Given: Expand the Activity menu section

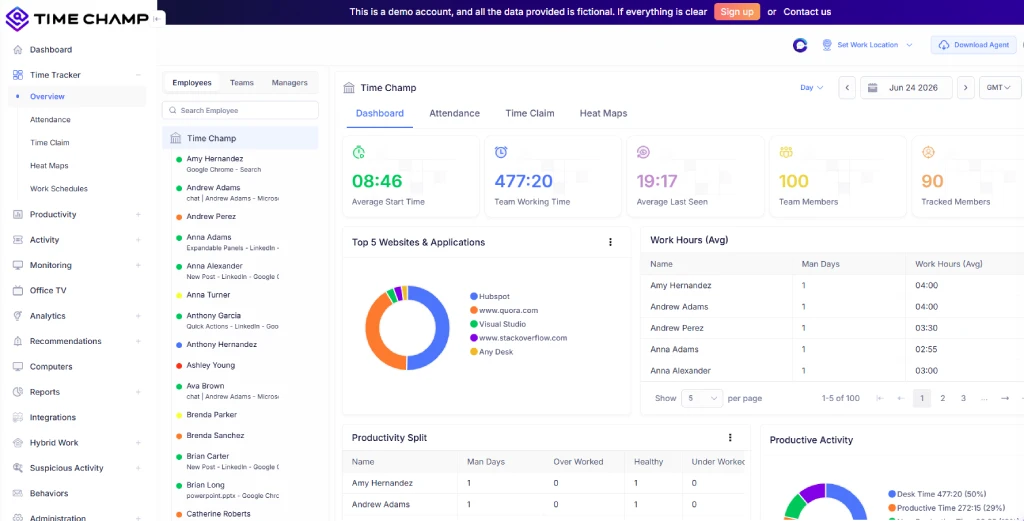Looking at the screenshot, I should pos(138,240).
